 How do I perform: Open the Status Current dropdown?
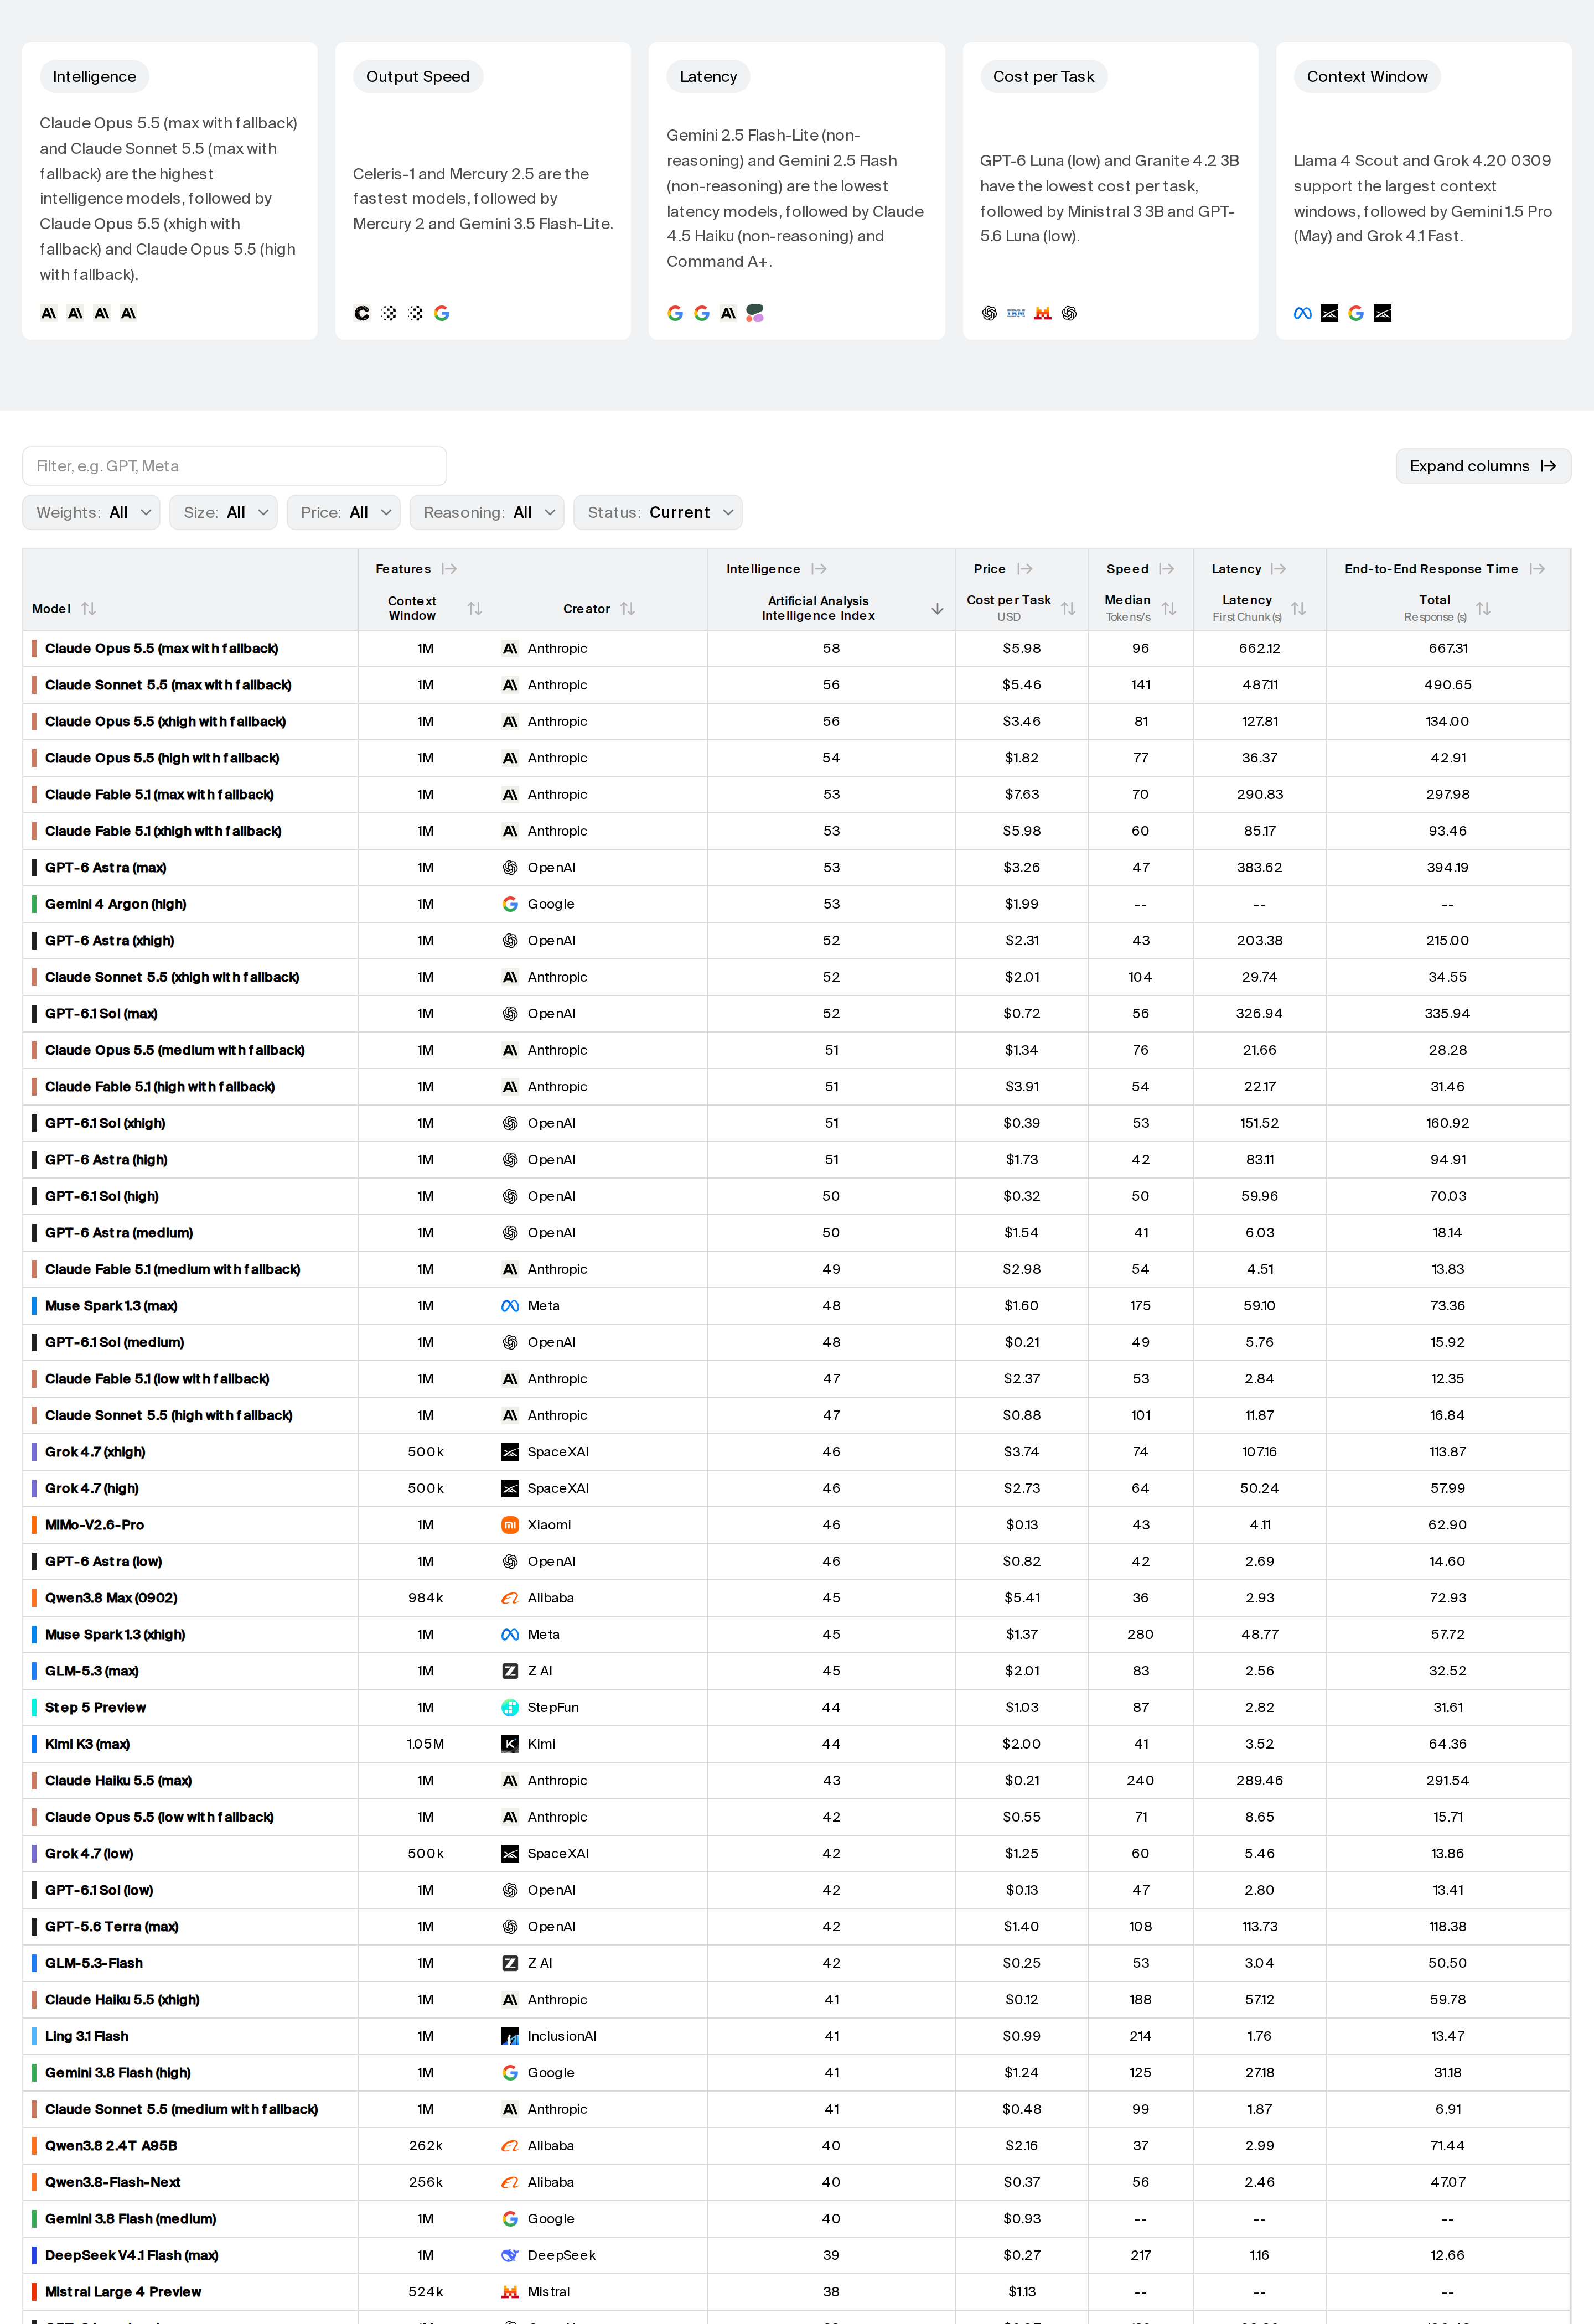(658, 512)
